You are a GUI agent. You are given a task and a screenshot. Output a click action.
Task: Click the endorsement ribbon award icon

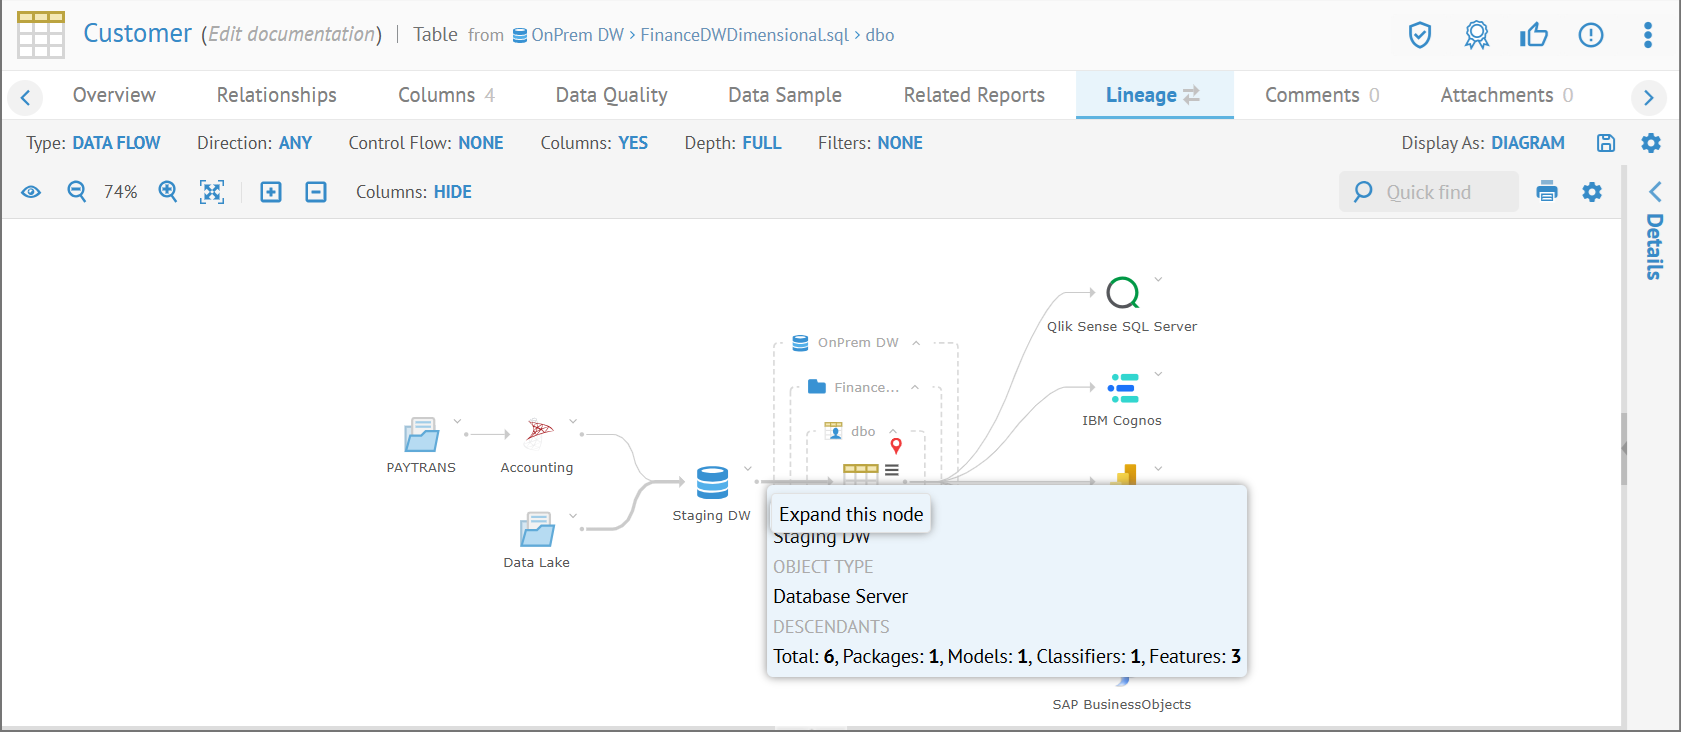click(x=1476, y=36)
